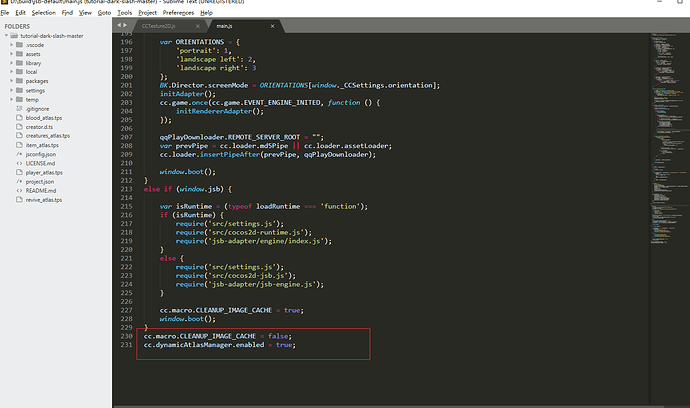Go to next tab using right arrow
690x408 pixels.
click(x=125, y=26)
